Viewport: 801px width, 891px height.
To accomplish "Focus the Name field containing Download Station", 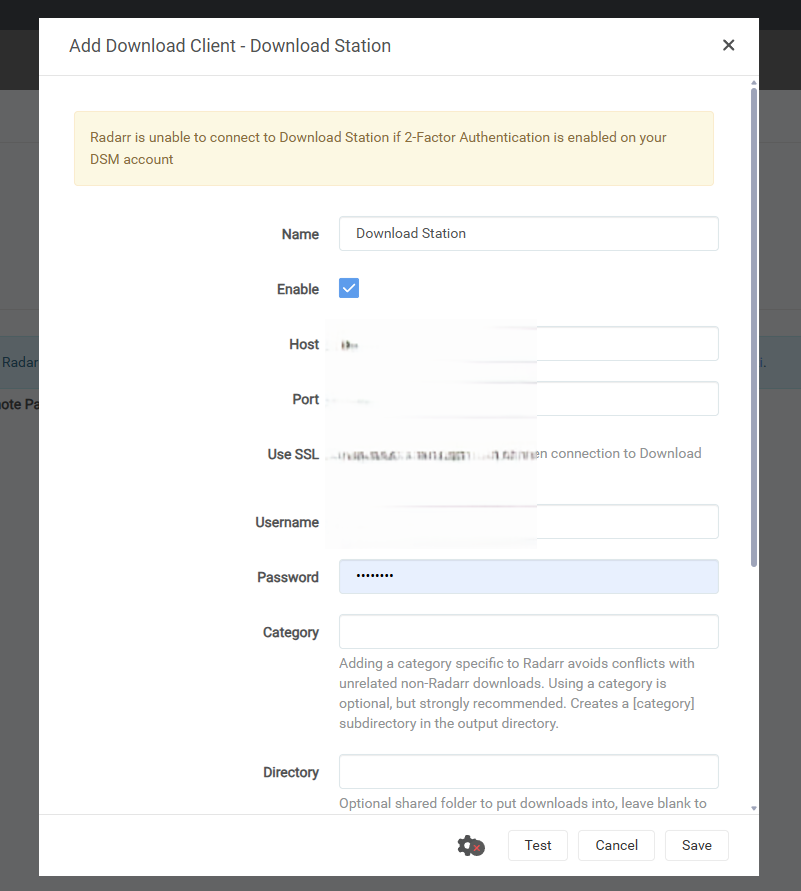I will pyautogui.click(x=528, y=234).
